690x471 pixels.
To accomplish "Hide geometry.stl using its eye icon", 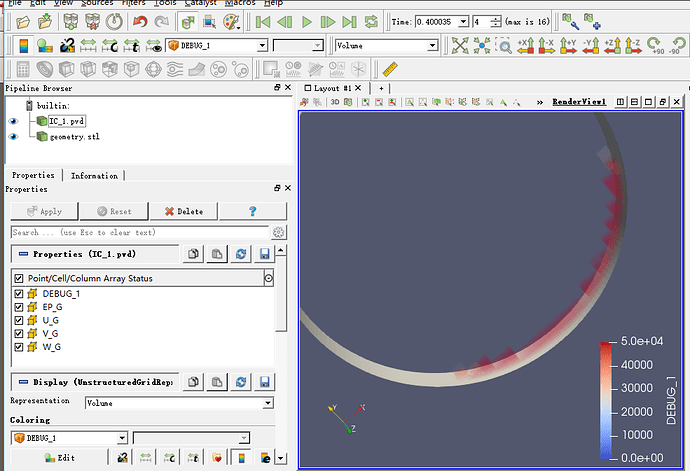I will click(14, 136).
